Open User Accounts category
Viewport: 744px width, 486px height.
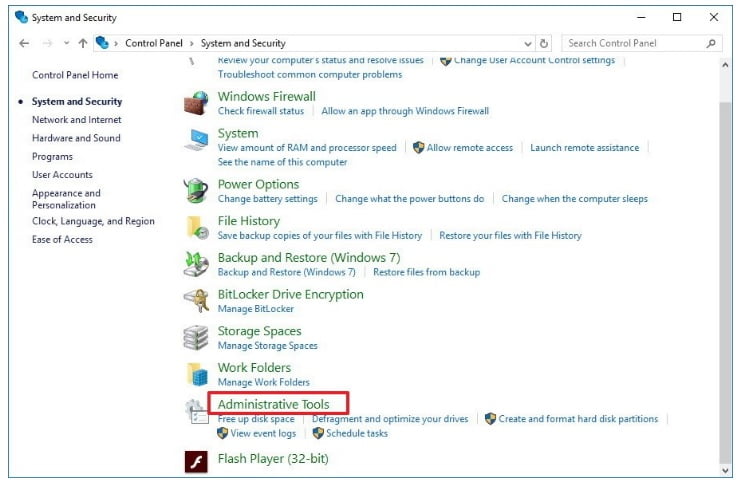point(62,175)
